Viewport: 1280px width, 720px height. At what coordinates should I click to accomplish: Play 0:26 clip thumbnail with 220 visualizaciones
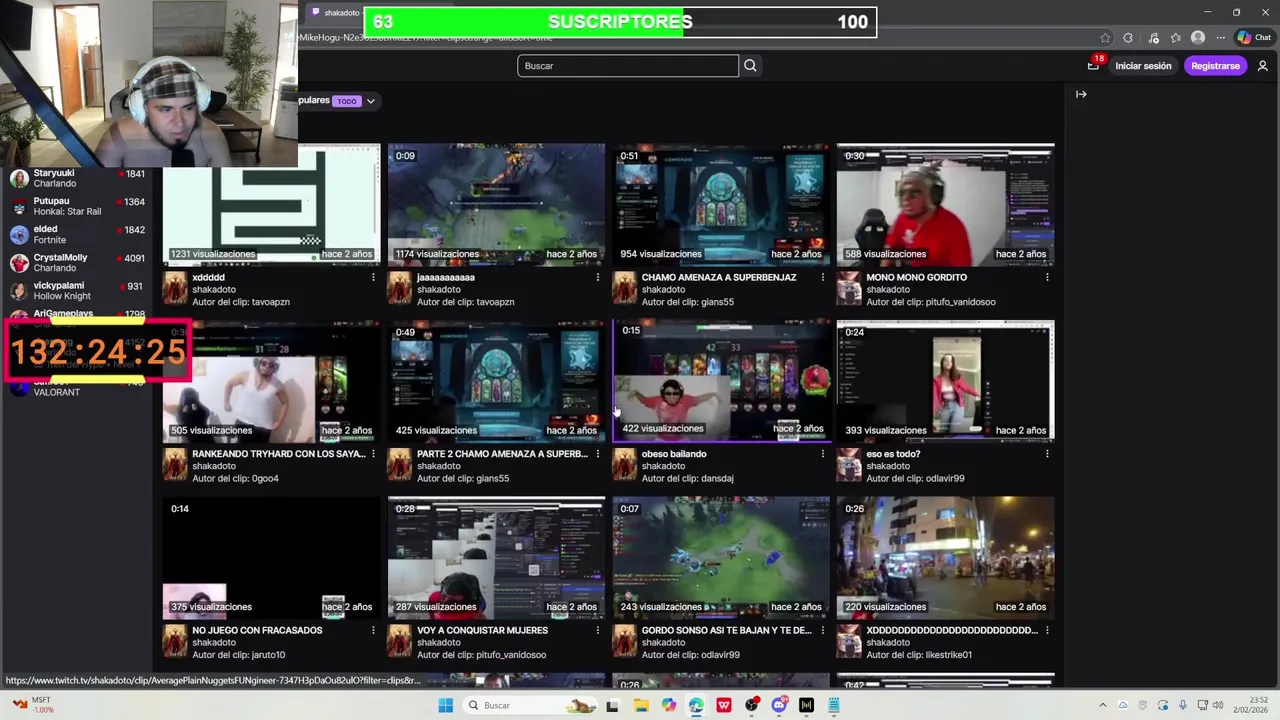point(945,557)
